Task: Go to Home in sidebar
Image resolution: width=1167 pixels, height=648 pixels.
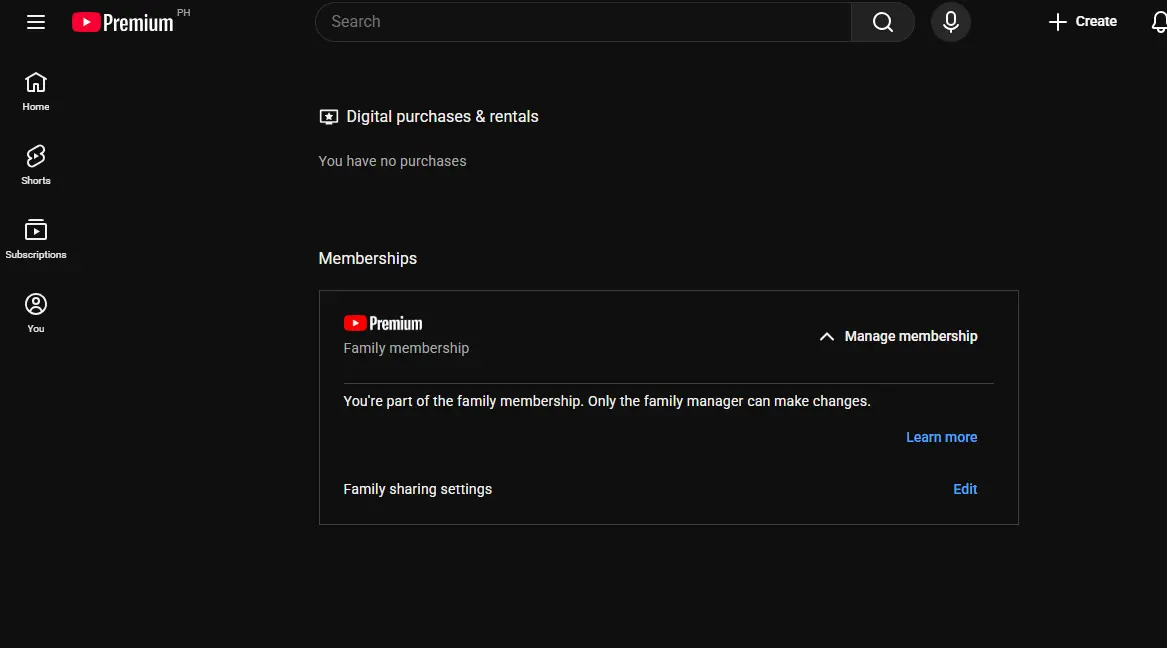Action: (x=36, y=92)
